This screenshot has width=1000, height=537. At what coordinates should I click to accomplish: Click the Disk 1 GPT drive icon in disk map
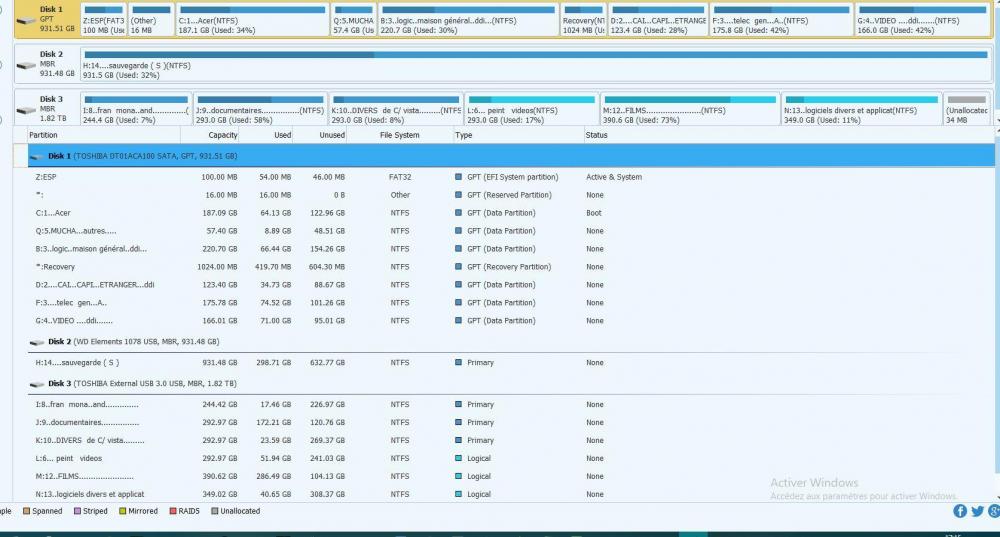pos(24,20)
